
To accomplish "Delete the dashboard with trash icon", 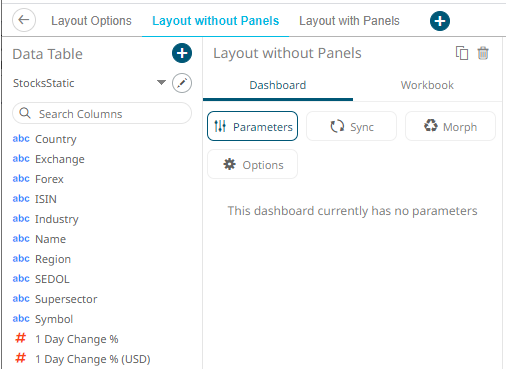I will (483, 53).
